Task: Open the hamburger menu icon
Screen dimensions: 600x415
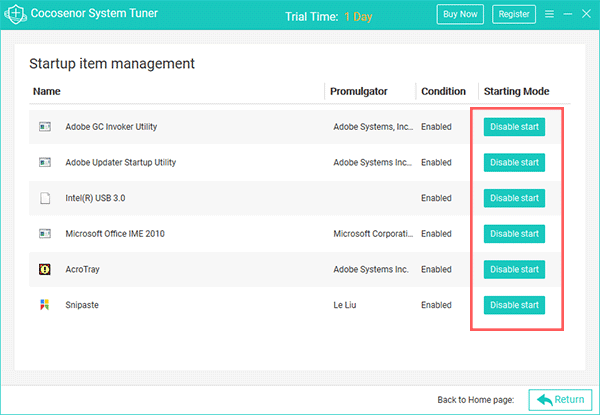Action: click(549, 14)
